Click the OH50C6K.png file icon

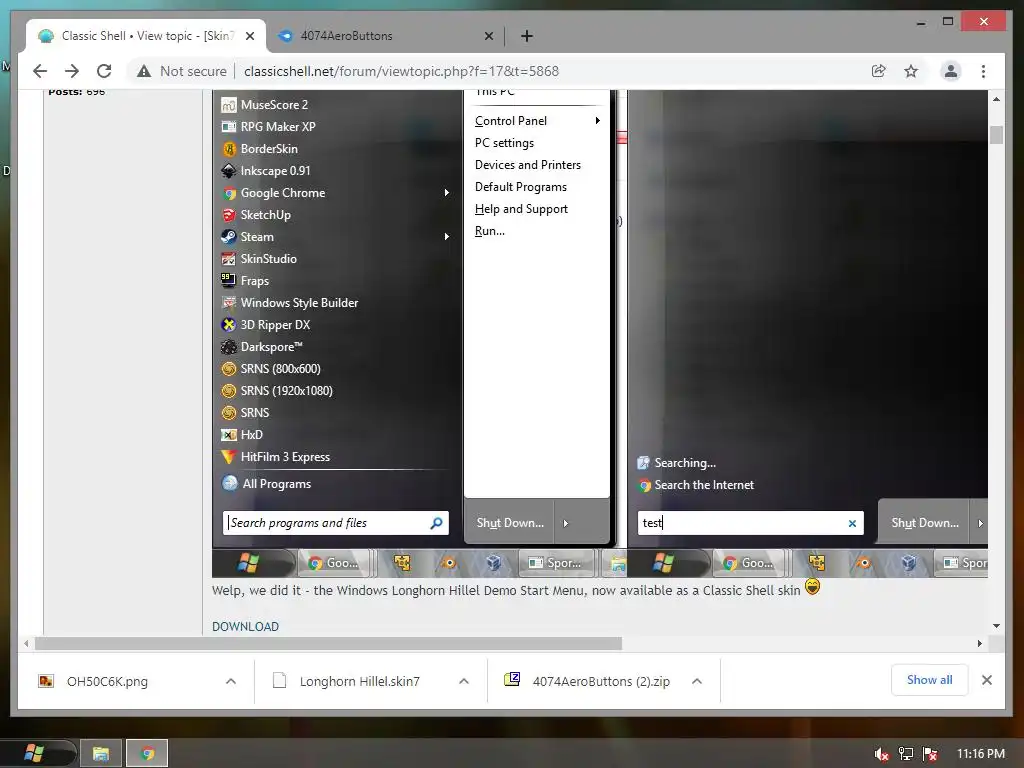coord(46,680)
